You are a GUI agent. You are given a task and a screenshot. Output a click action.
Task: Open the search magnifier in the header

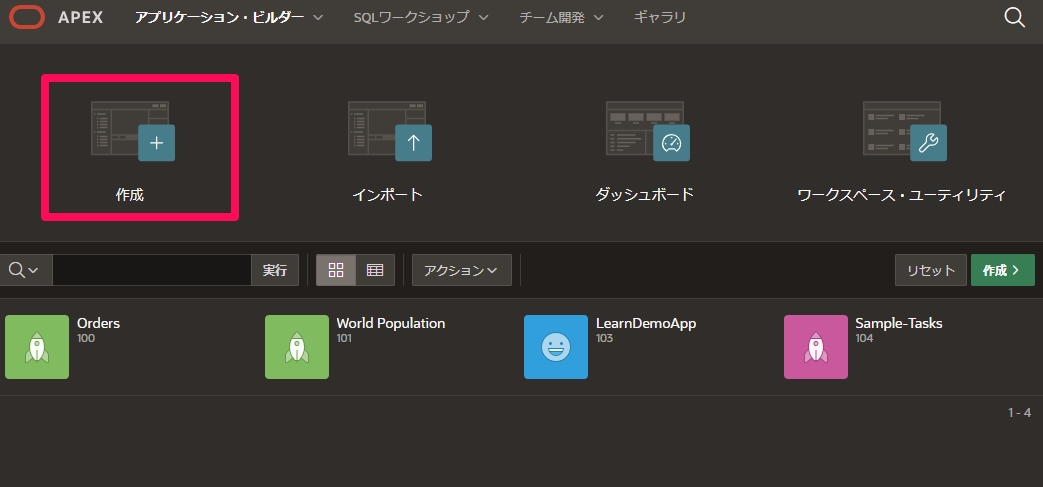pyautogui.click(x=1014, y=17)
